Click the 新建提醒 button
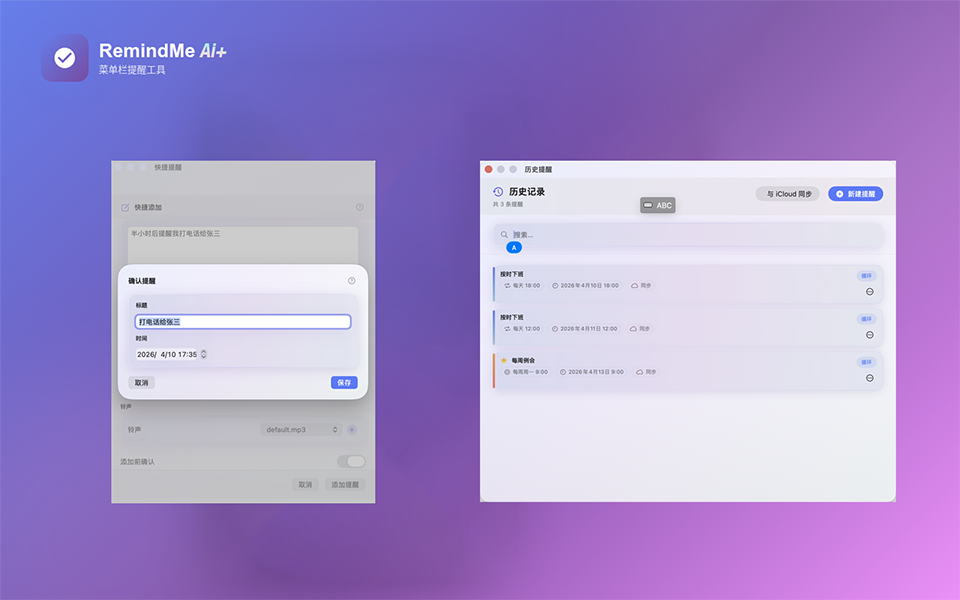Screen dimensions: 960x600 pos(855,194)
